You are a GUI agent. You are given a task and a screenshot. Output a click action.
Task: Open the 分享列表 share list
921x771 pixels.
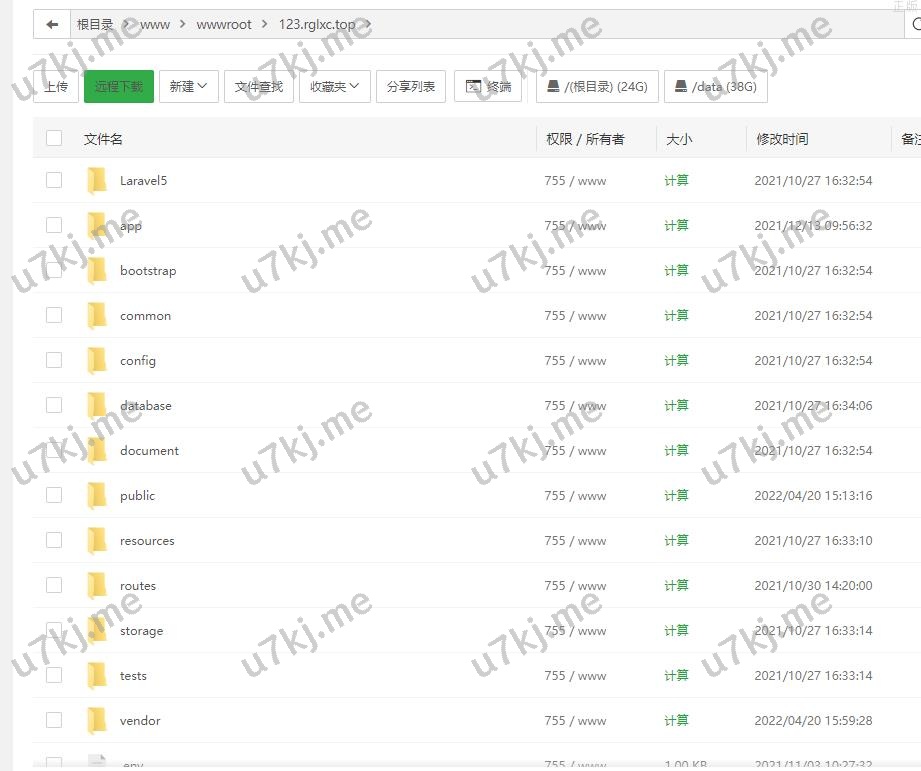point(411,87)
